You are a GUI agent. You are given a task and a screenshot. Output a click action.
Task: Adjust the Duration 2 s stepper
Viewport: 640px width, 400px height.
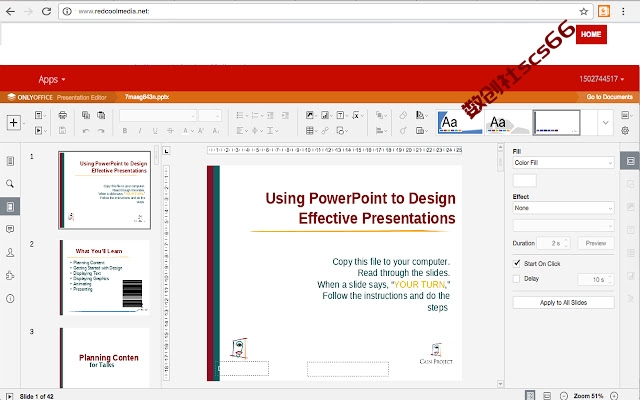point(566,243)
